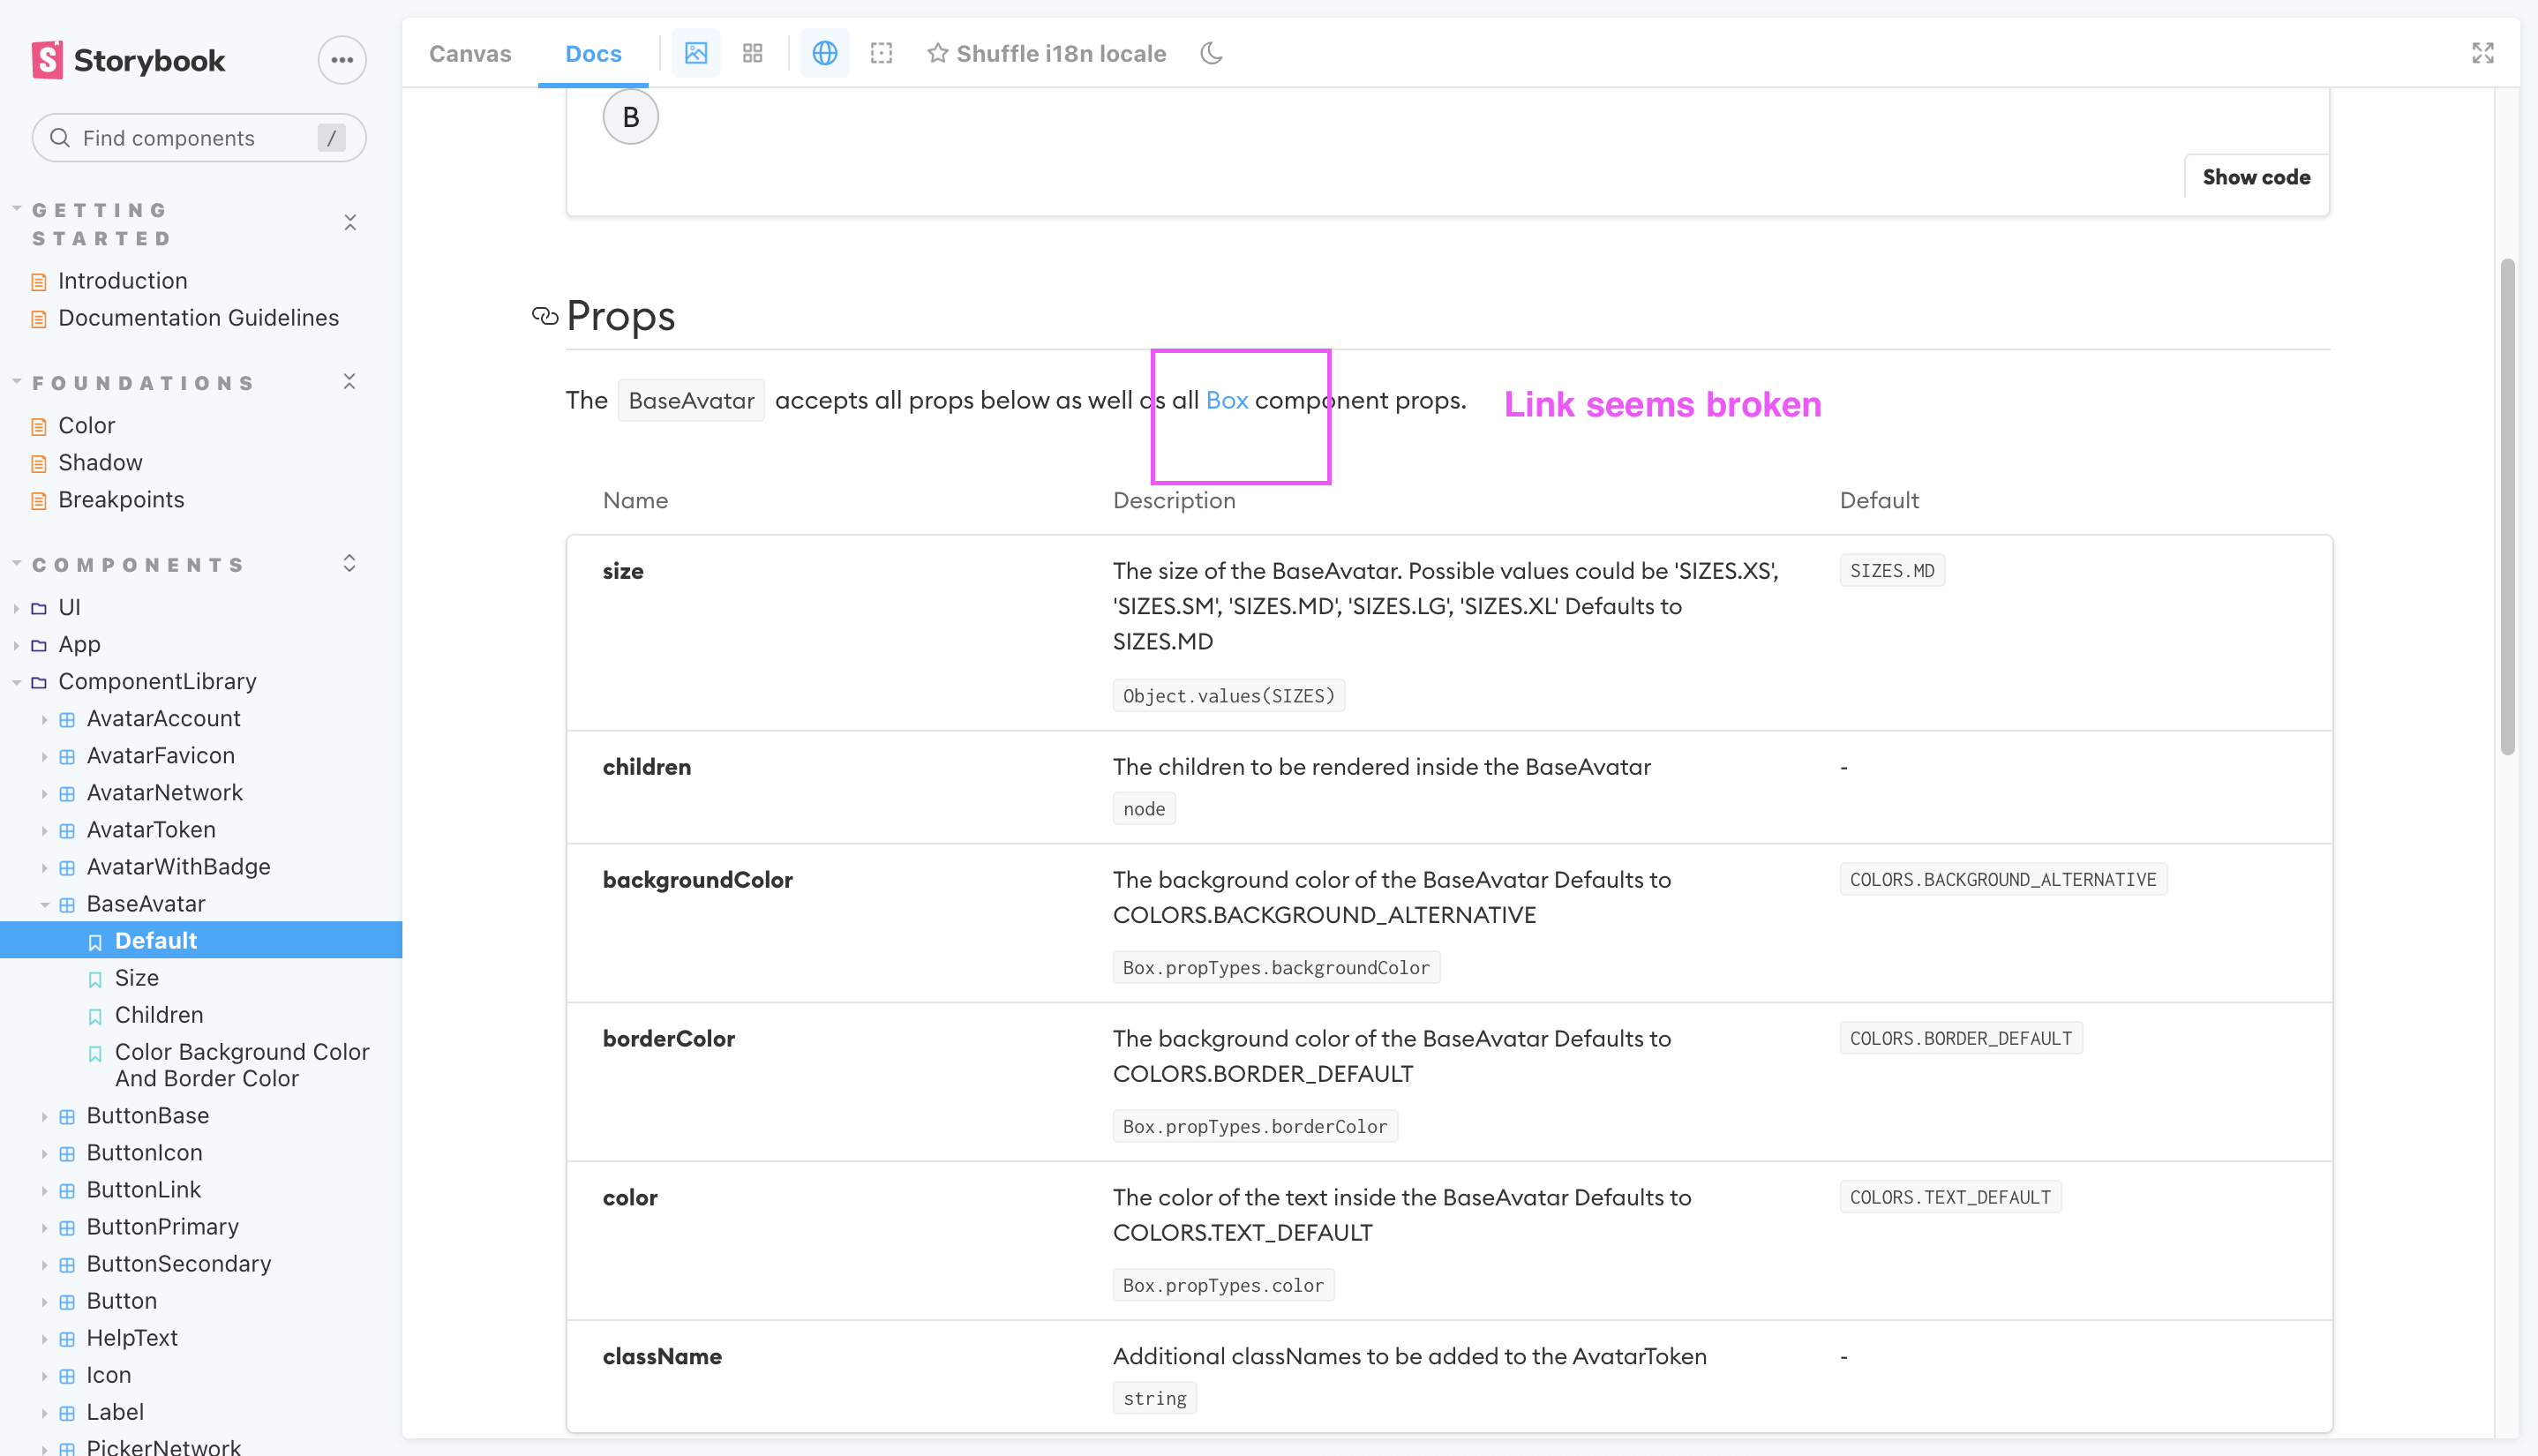Switch to dark mode via moon icon
This screenshot has height=1456, width=2538.
click(x=1210, y=54)
